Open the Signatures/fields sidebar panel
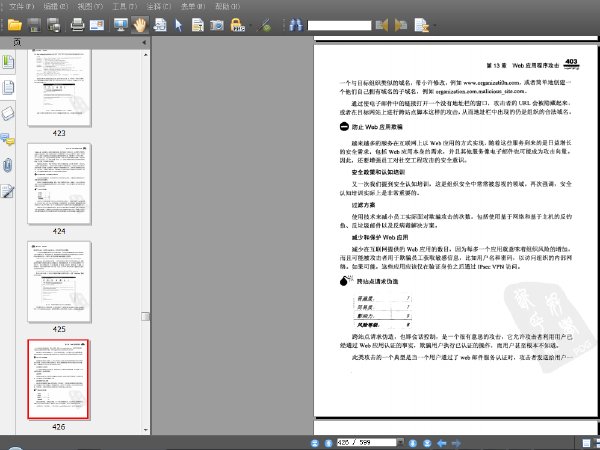Screen dimensions: 600x450 click(8, 191)
